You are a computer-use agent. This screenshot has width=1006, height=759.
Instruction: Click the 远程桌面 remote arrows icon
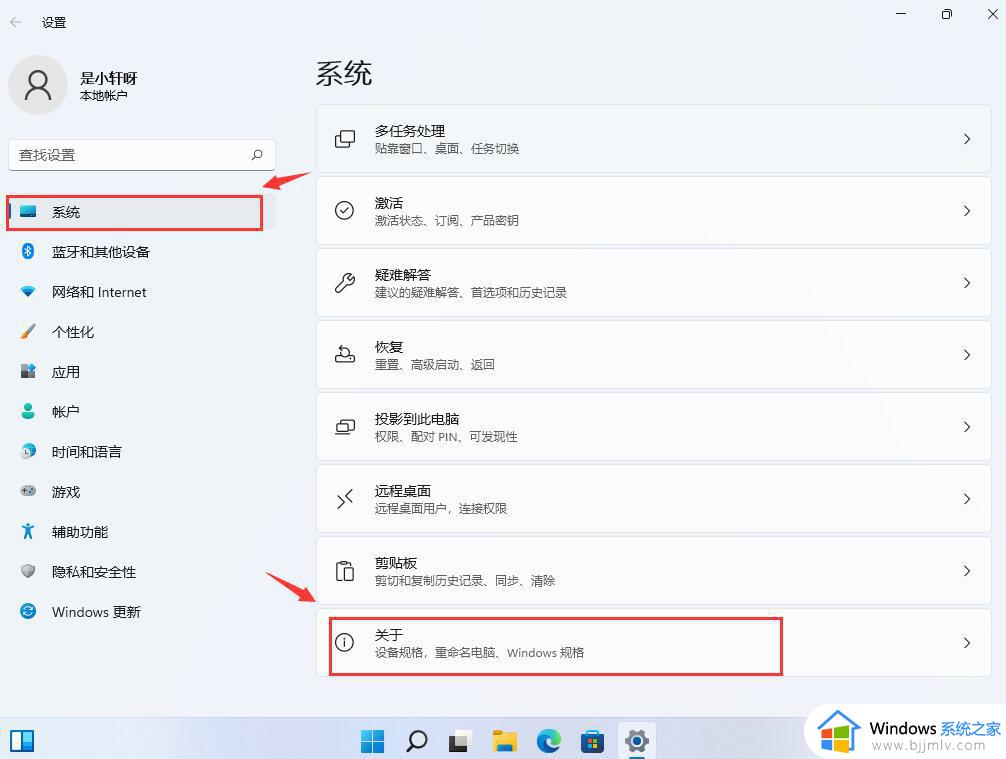click(345, 499)
